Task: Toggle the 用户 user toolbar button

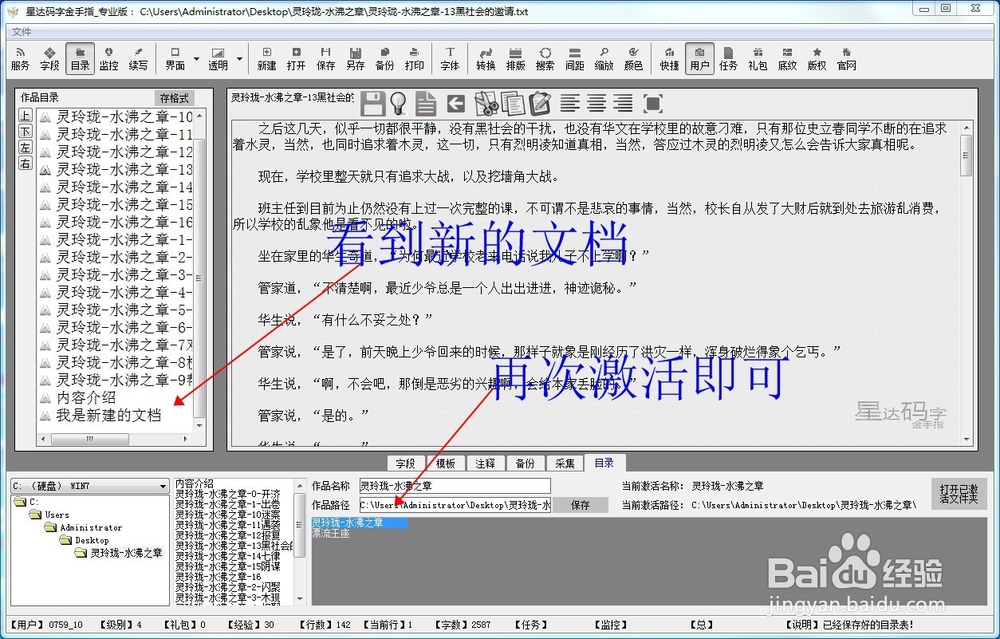Action: click(699, 59)
